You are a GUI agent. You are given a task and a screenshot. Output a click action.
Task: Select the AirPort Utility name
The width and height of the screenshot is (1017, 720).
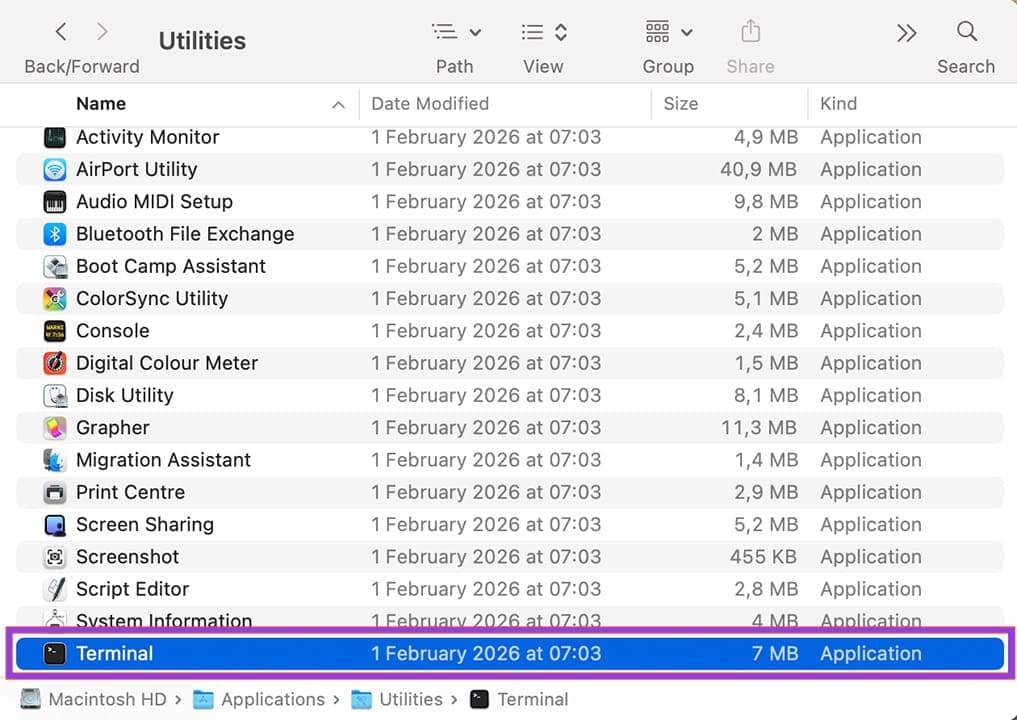[137, 170]
